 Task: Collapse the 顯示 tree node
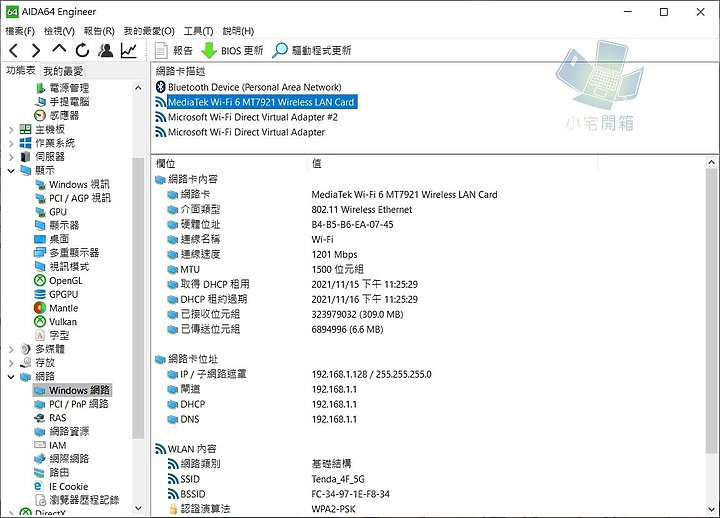11,171
